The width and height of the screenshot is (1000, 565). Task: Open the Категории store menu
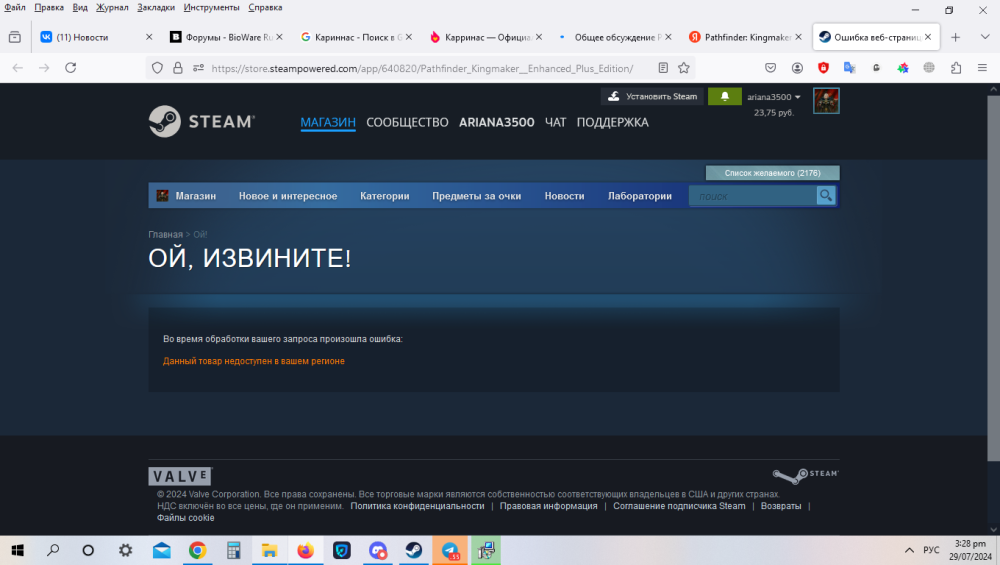coord(385,196)
